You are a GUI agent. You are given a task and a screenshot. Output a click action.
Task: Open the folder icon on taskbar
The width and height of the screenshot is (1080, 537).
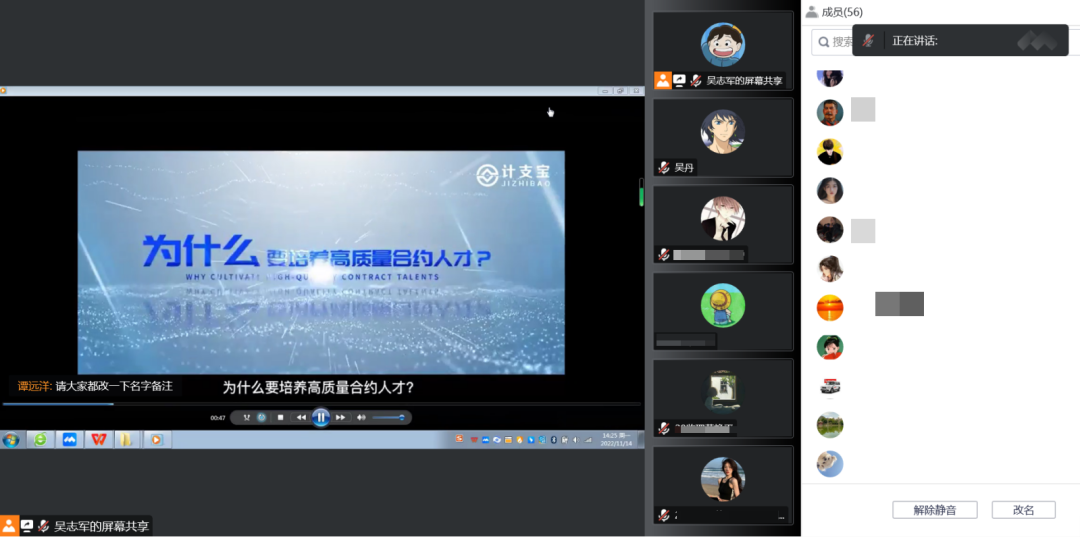point(127,439)
